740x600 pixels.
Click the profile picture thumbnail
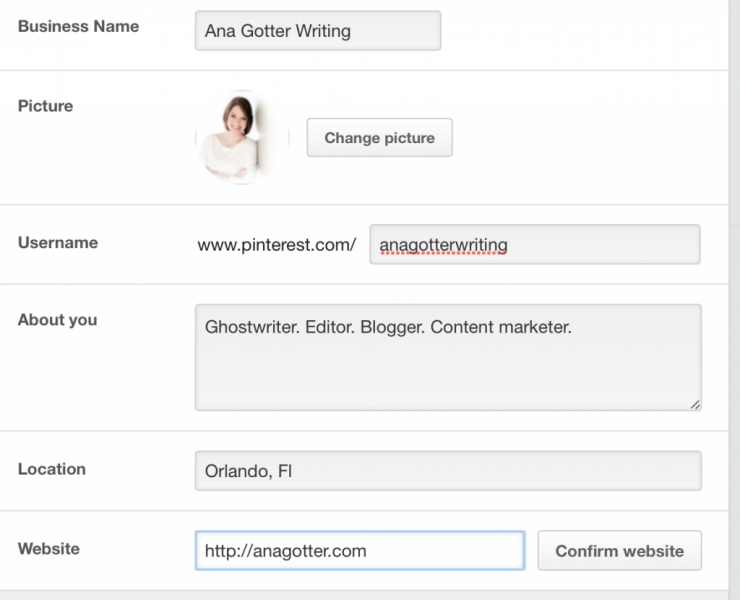point(242,137)
